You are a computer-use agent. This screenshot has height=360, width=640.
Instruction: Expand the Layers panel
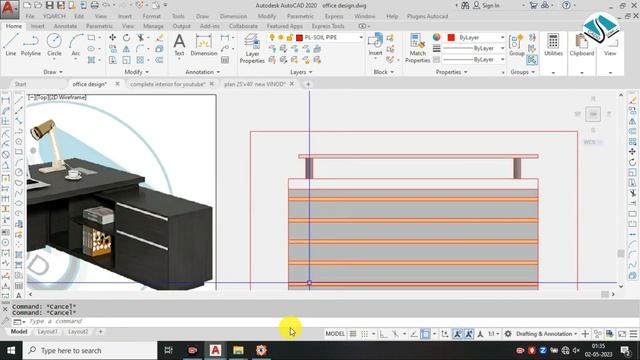click(301, 72)
